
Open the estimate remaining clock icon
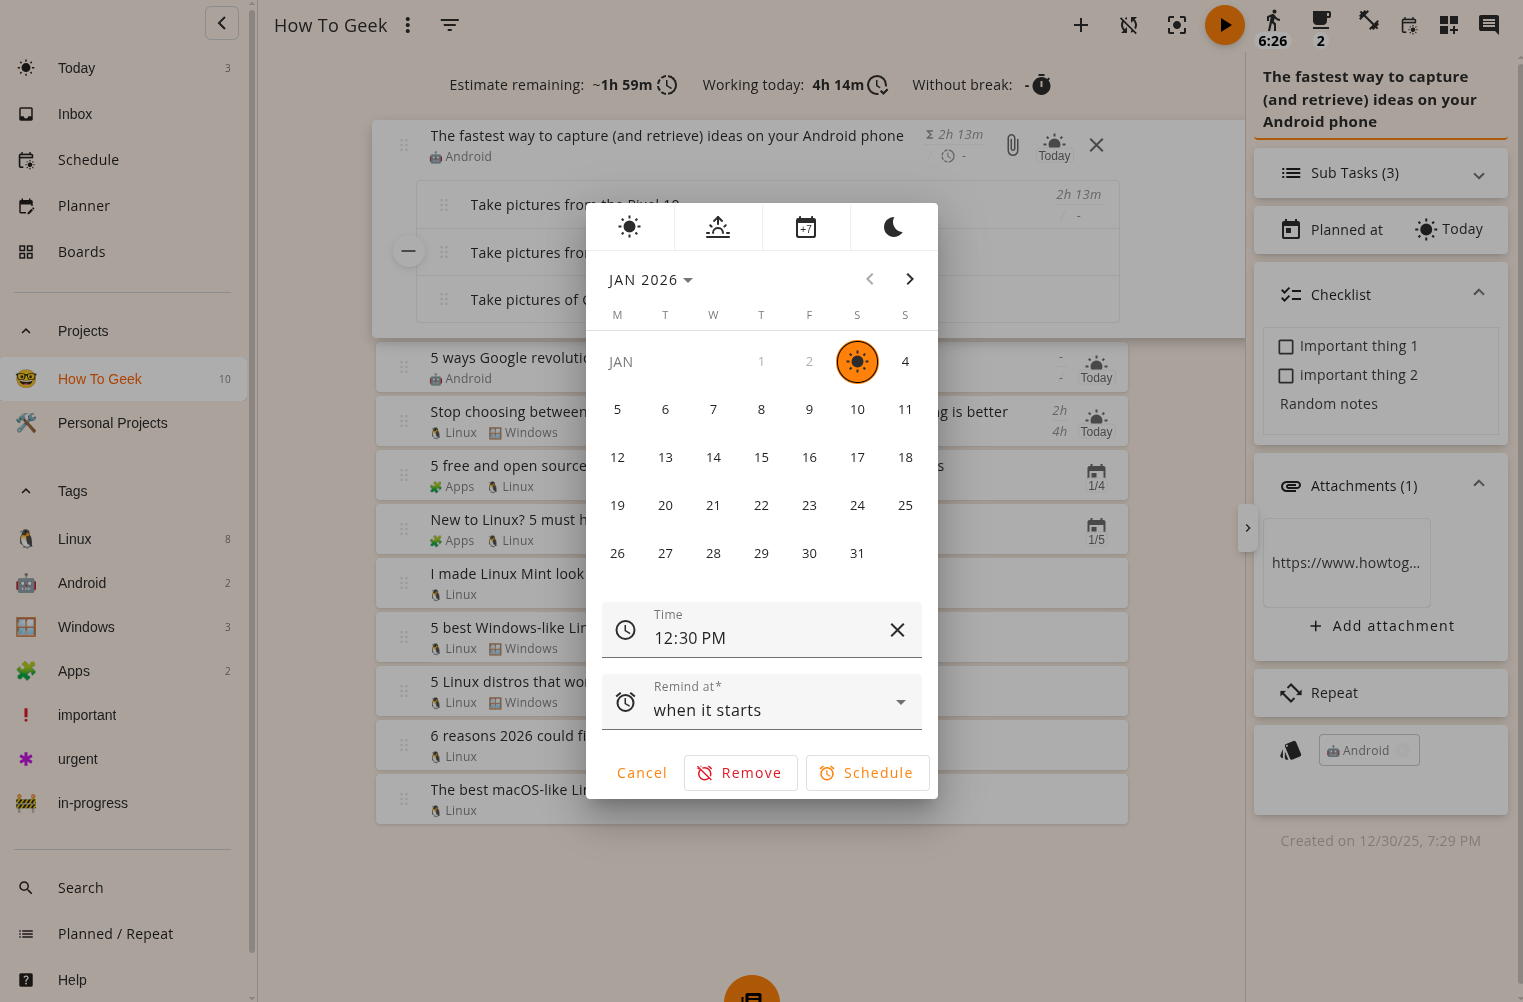[x=667, y=86]
